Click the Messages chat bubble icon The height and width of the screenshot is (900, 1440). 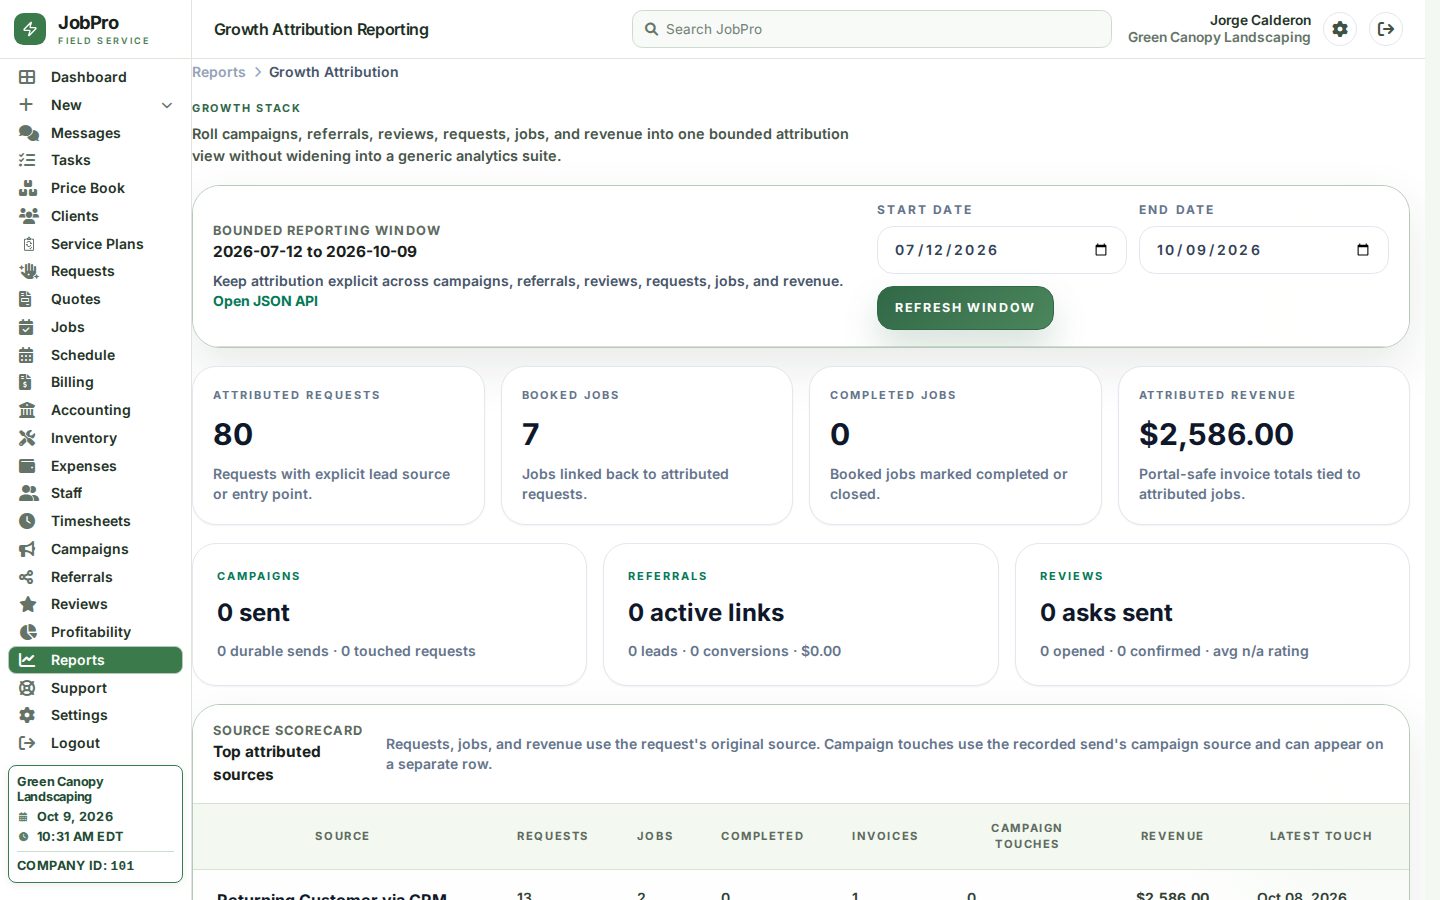point(28,133)
